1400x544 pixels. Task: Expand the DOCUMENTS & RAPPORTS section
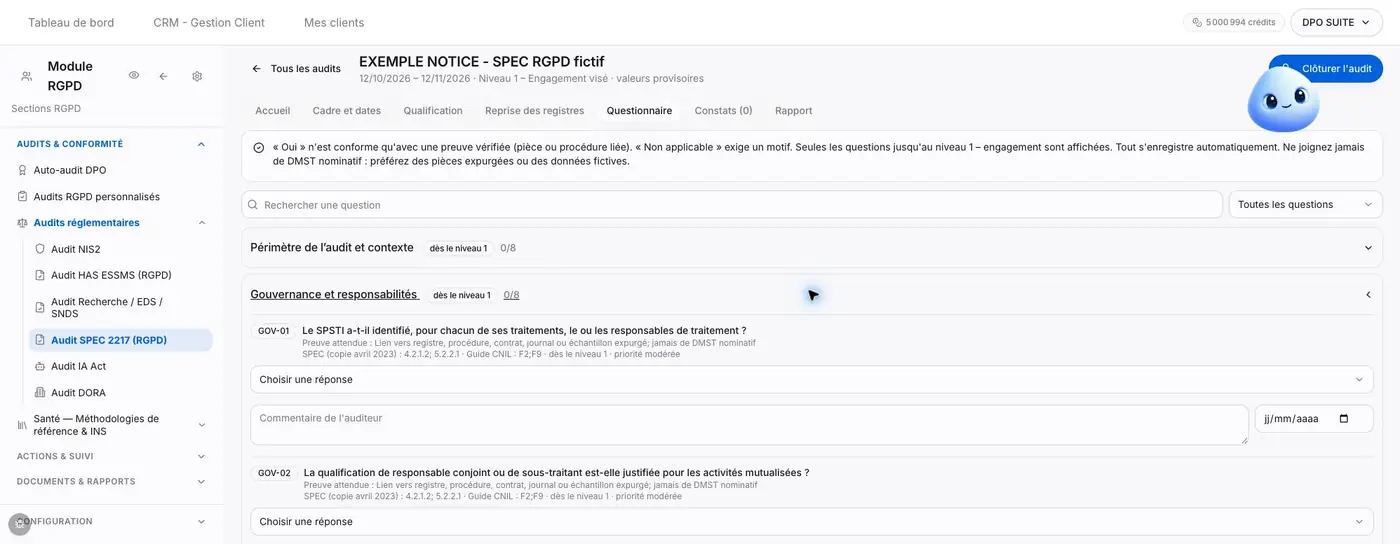201,481
